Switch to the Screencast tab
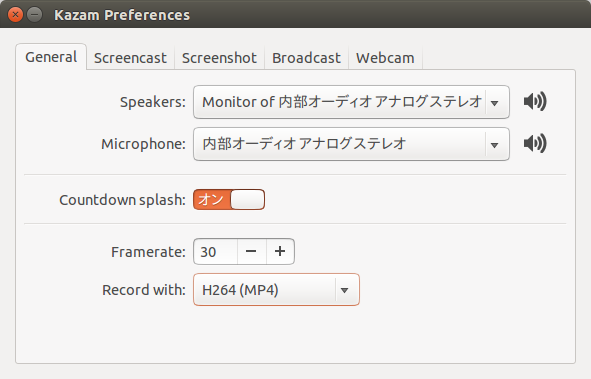Screen dimensions: 591x379 pos(130,58)
